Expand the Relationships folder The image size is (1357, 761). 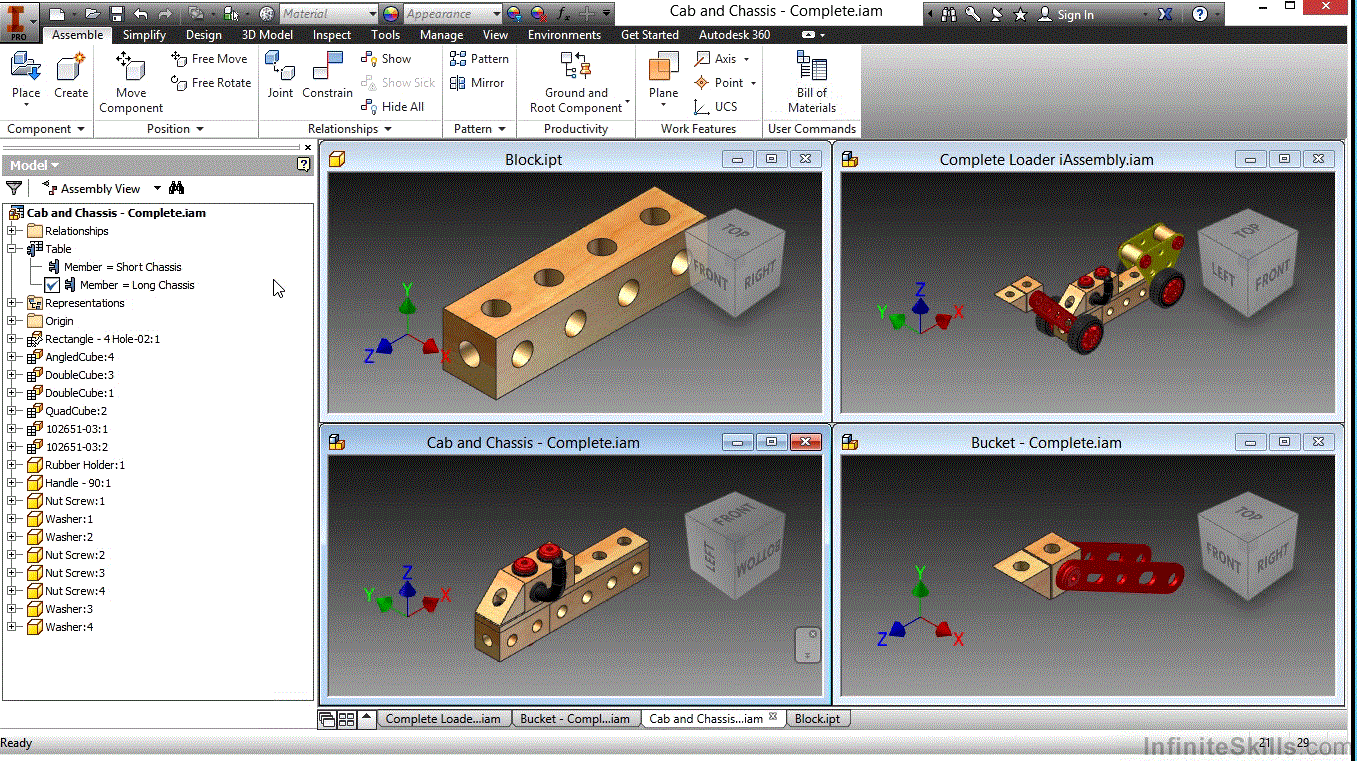pyautogui.click(x=12, y=231)
